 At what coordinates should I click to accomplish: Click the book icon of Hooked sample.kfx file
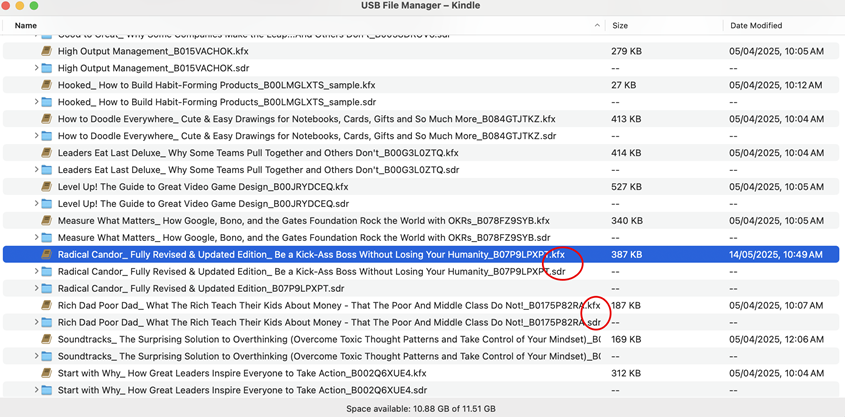[46, 85]
